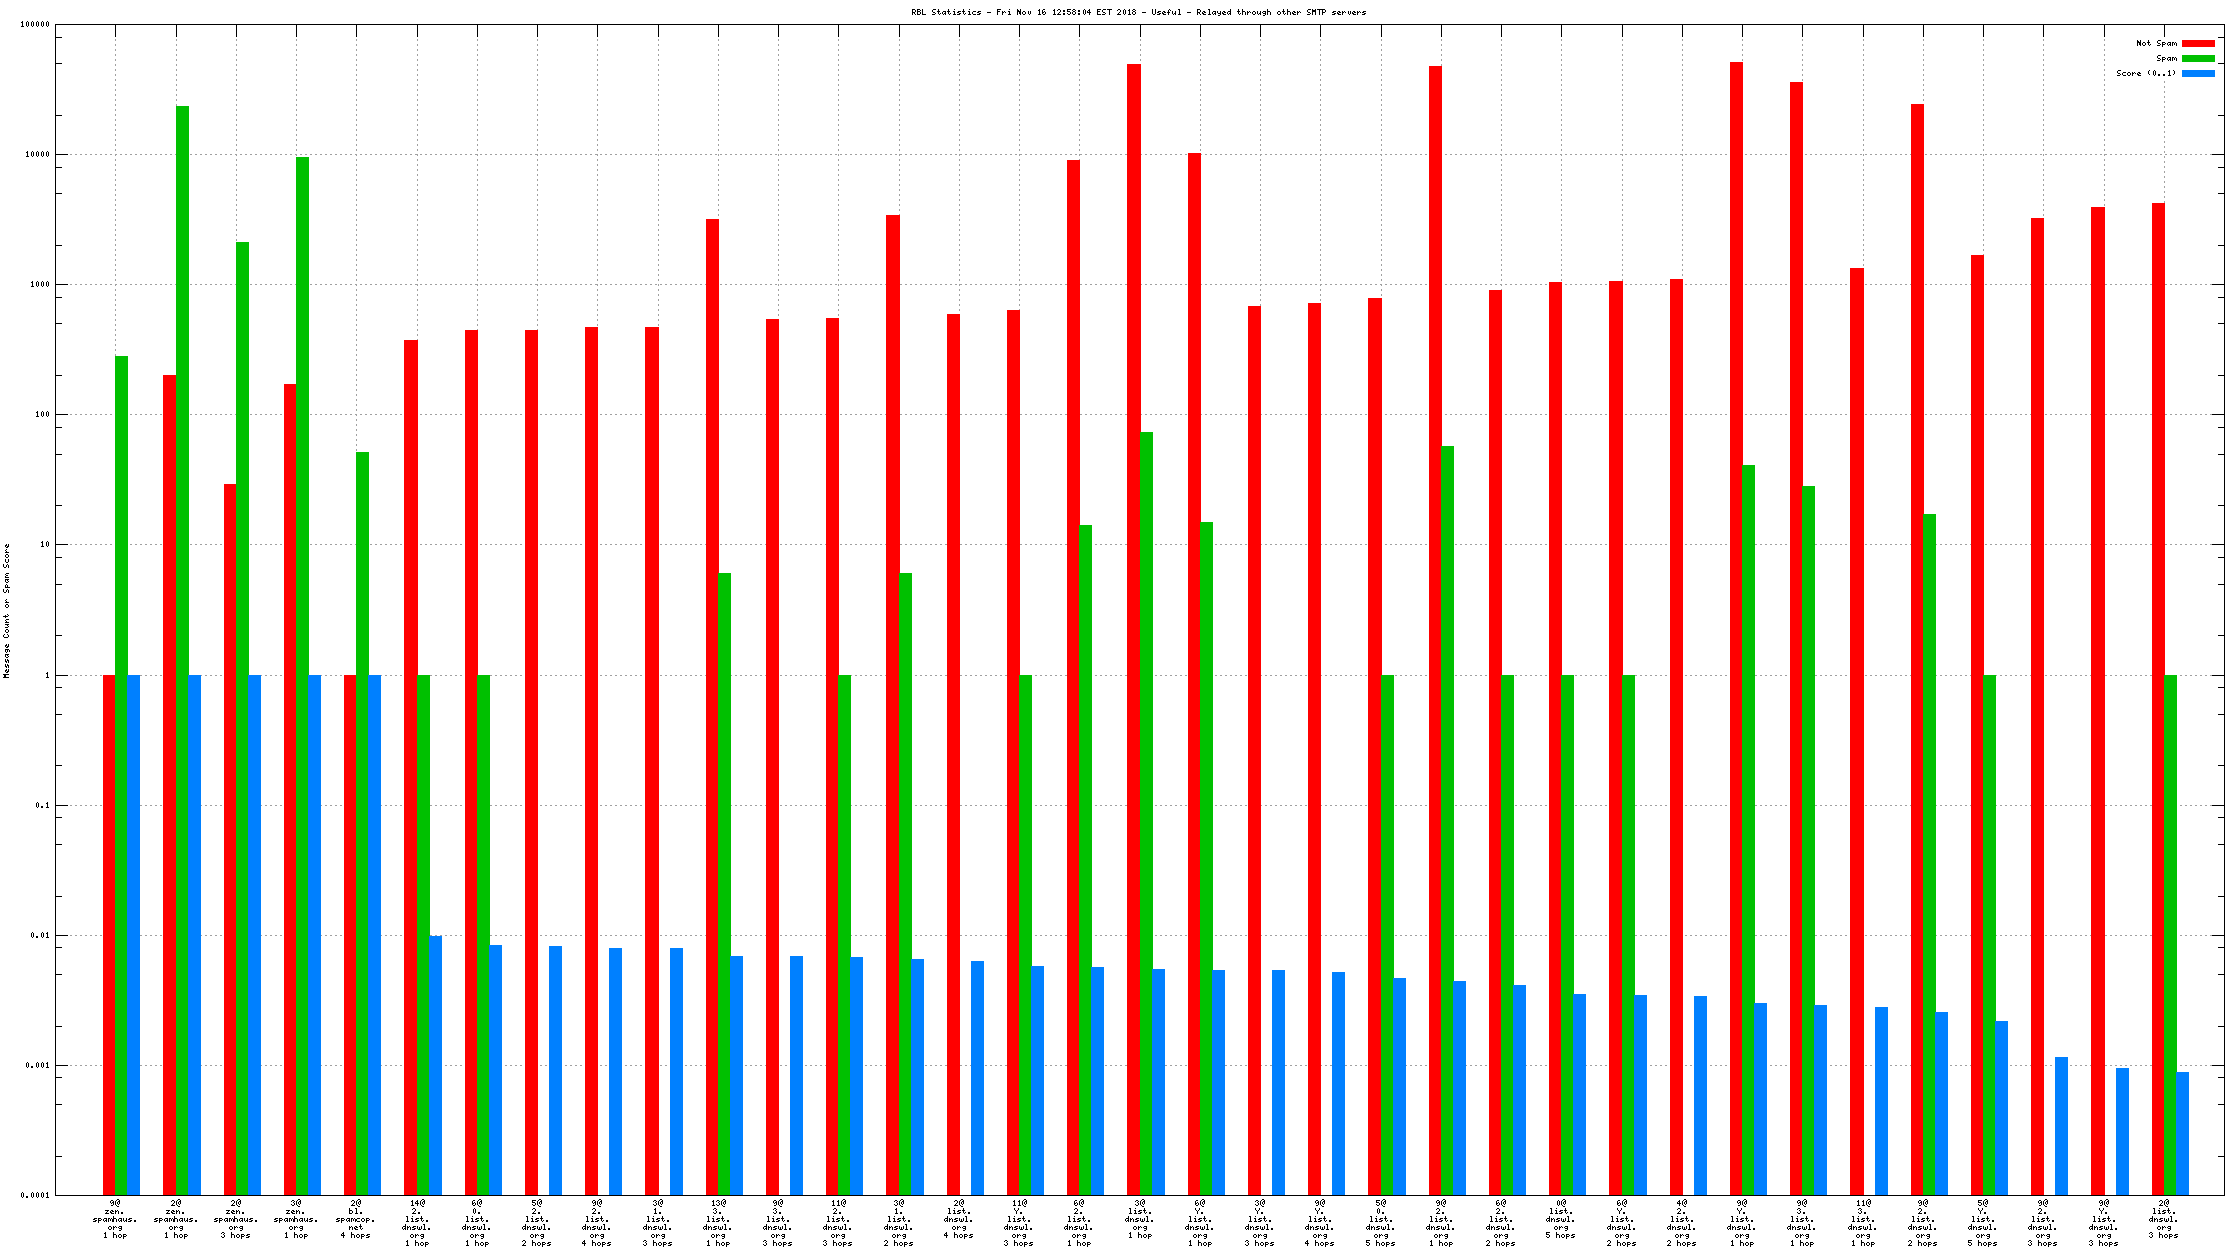Viewport: 2240px width, 1260px height.
Task: Click the 1000 y-axis tick label
Action: click(40, 285)
